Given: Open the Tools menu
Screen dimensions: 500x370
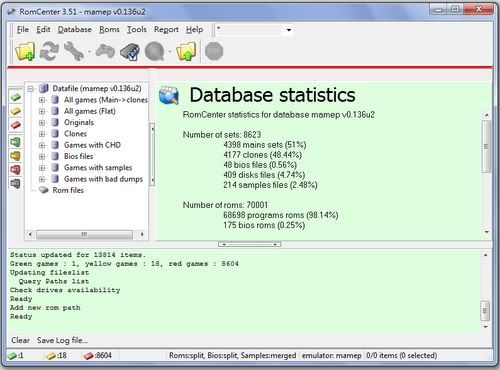Looking at the screenshot, I should 137,30.
